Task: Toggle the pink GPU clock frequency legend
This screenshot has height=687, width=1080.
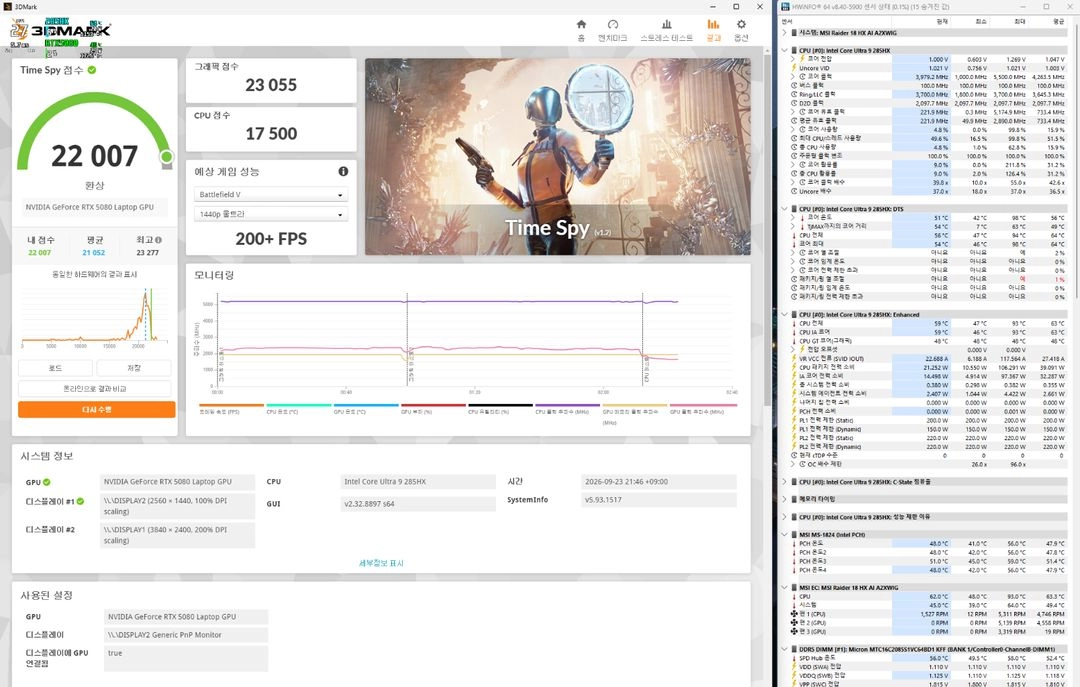Action: tap(703, 409)
